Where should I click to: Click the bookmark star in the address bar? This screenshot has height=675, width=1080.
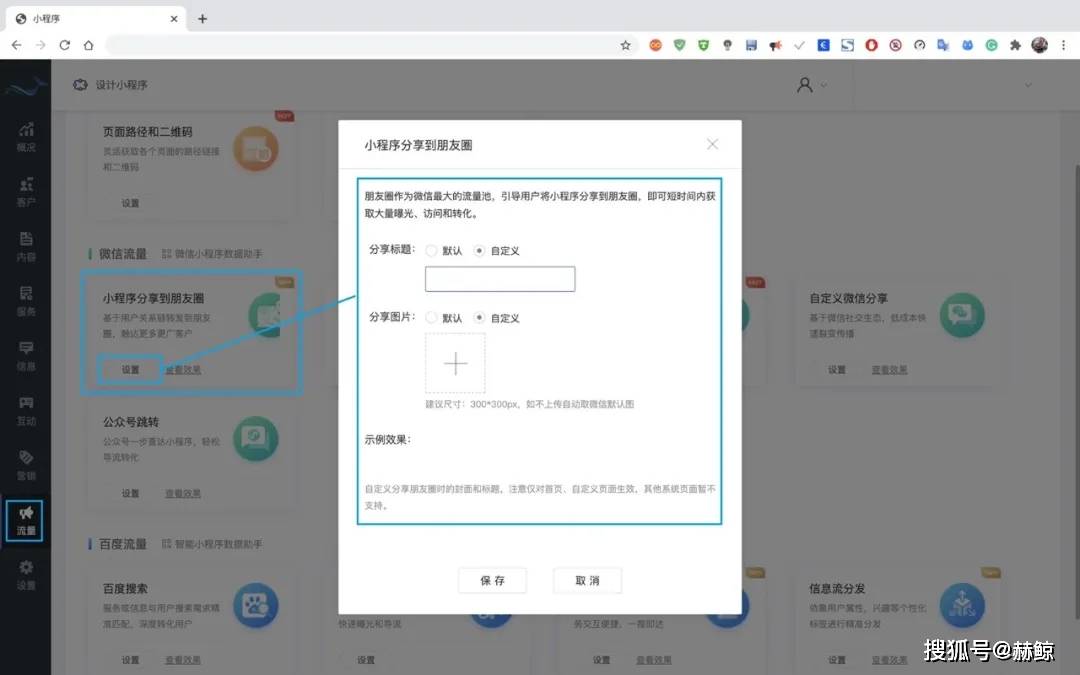[x=623, y=45]
